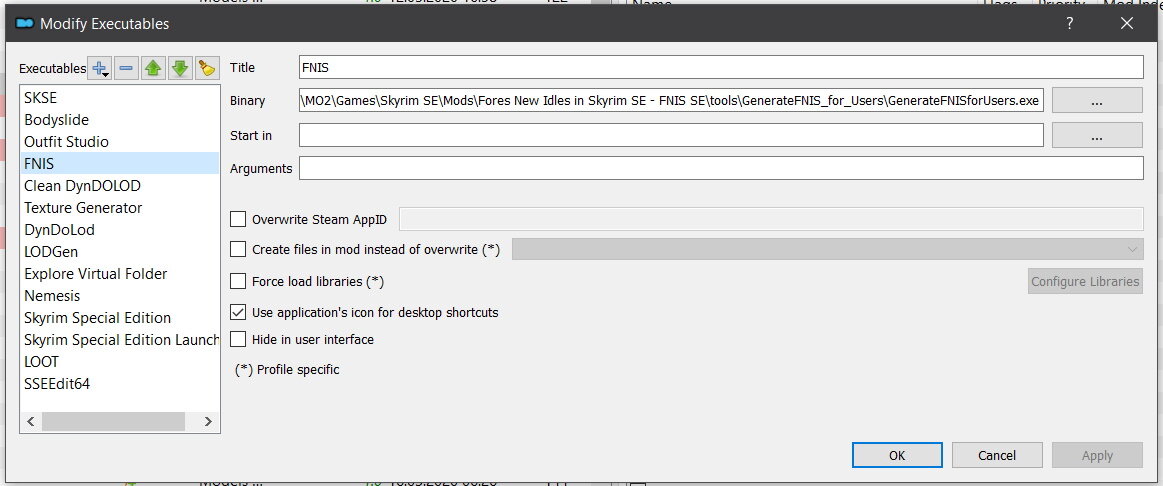This screenshot has height=486, width=1163.
Task: Click the Mod Organizer icon in title bar
Action: (x=24, y=24)
